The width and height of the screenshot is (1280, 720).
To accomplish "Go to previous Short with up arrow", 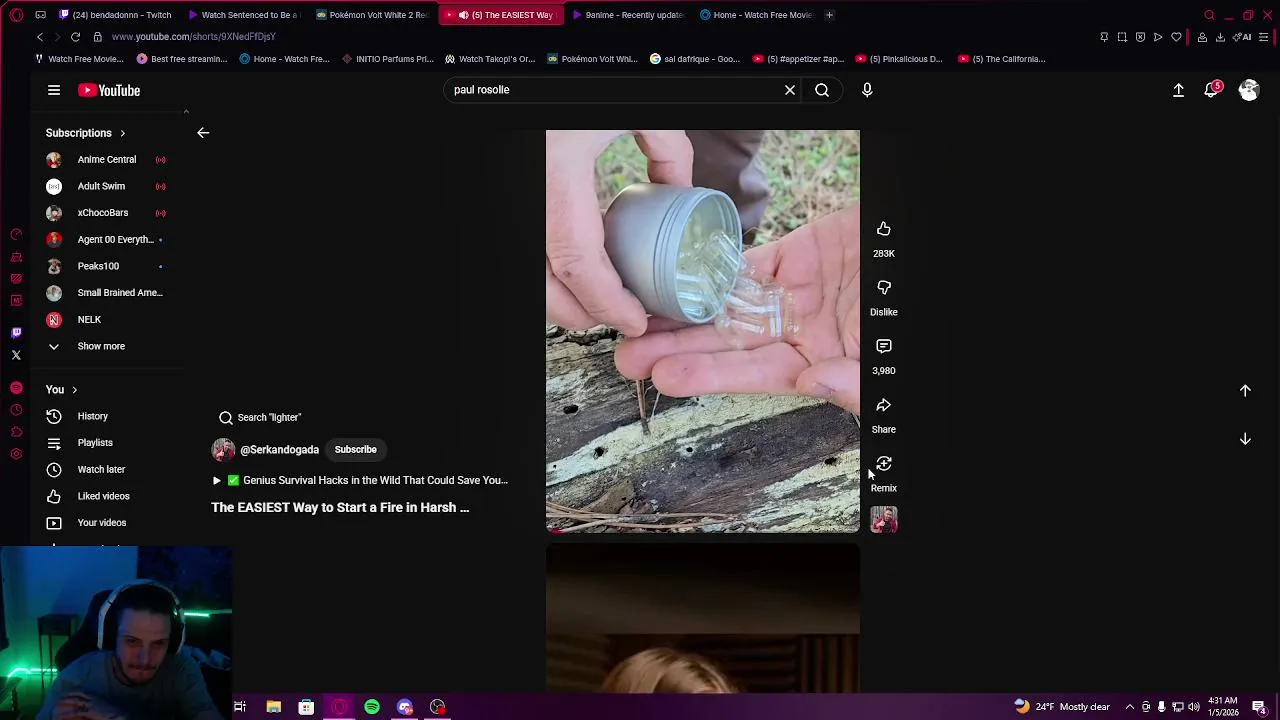I will [x=1245, y=391].
